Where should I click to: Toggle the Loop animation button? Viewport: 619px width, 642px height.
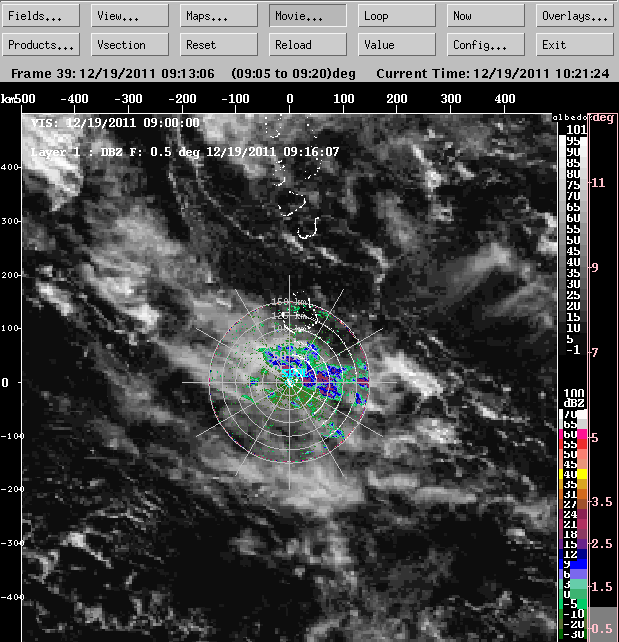(397, 16)
